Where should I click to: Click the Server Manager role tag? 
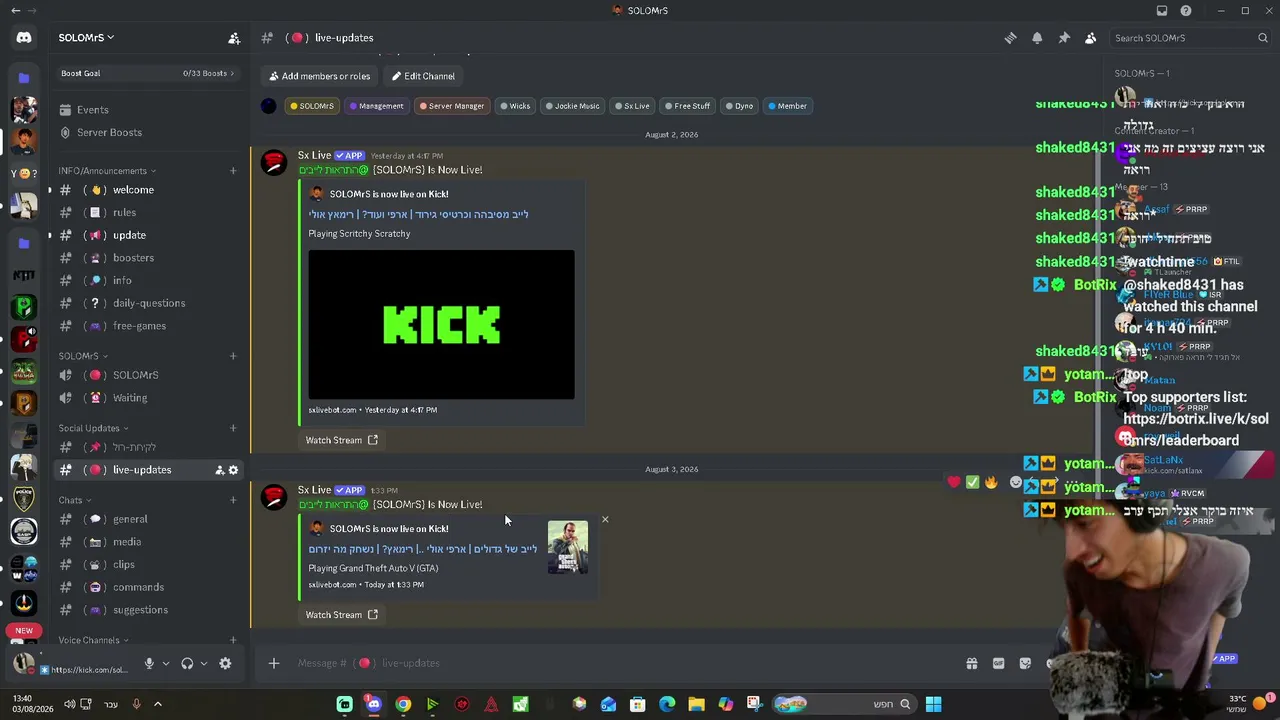tap(452, 106)
